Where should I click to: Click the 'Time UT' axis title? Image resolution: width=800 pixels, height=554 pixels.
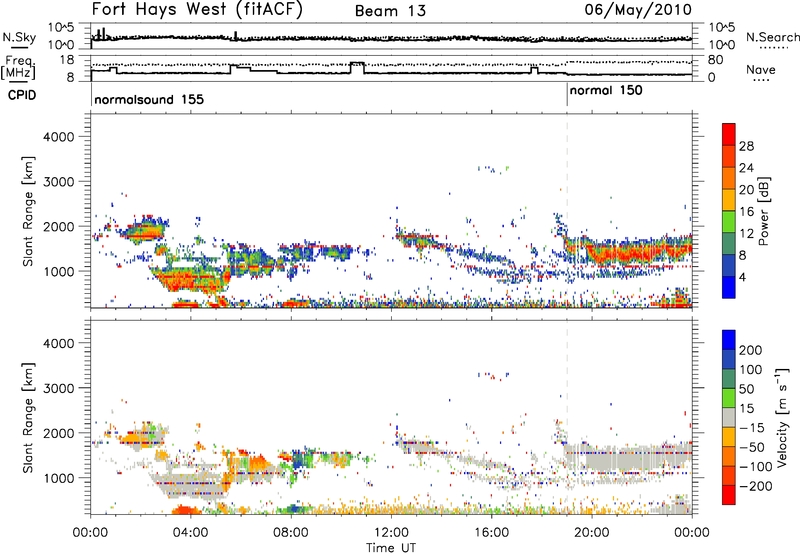point(391,547)
